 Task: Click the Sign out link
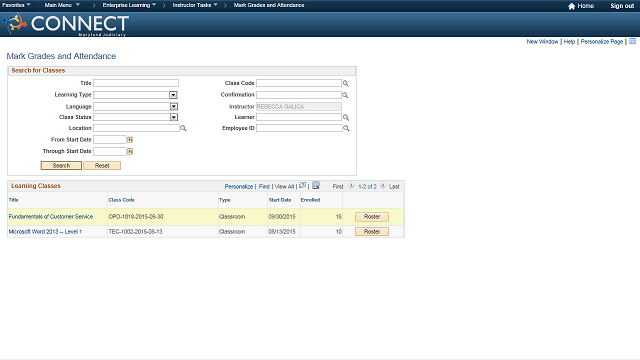point(622,6)
